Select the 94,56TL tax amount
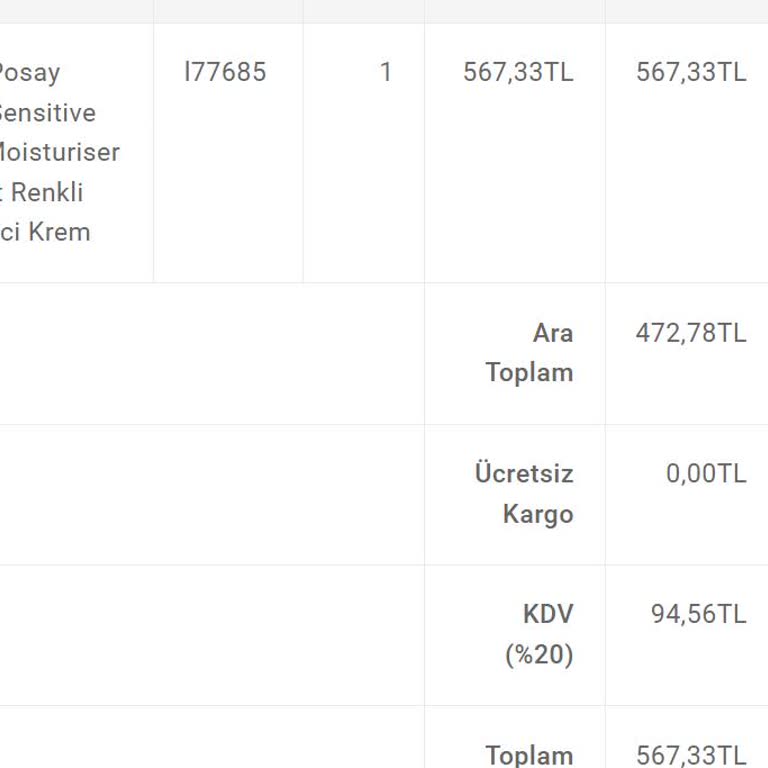The height and width of the screenshot is (768, 768). point(698,614)
